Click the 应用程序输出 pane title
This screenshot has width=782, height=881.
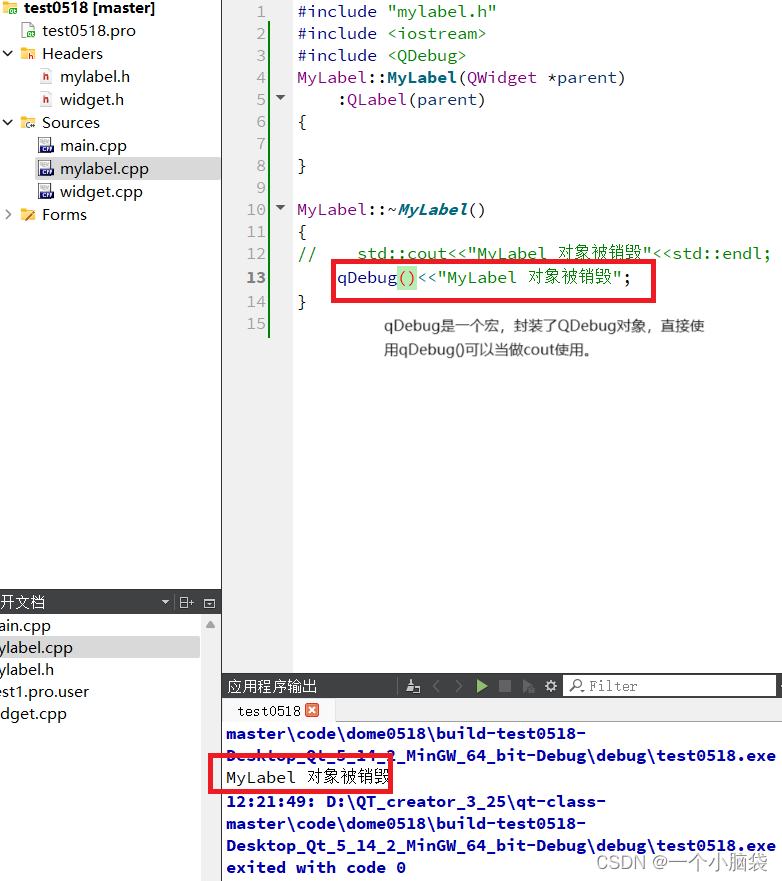pyautogui.click(x=272, y=686)
